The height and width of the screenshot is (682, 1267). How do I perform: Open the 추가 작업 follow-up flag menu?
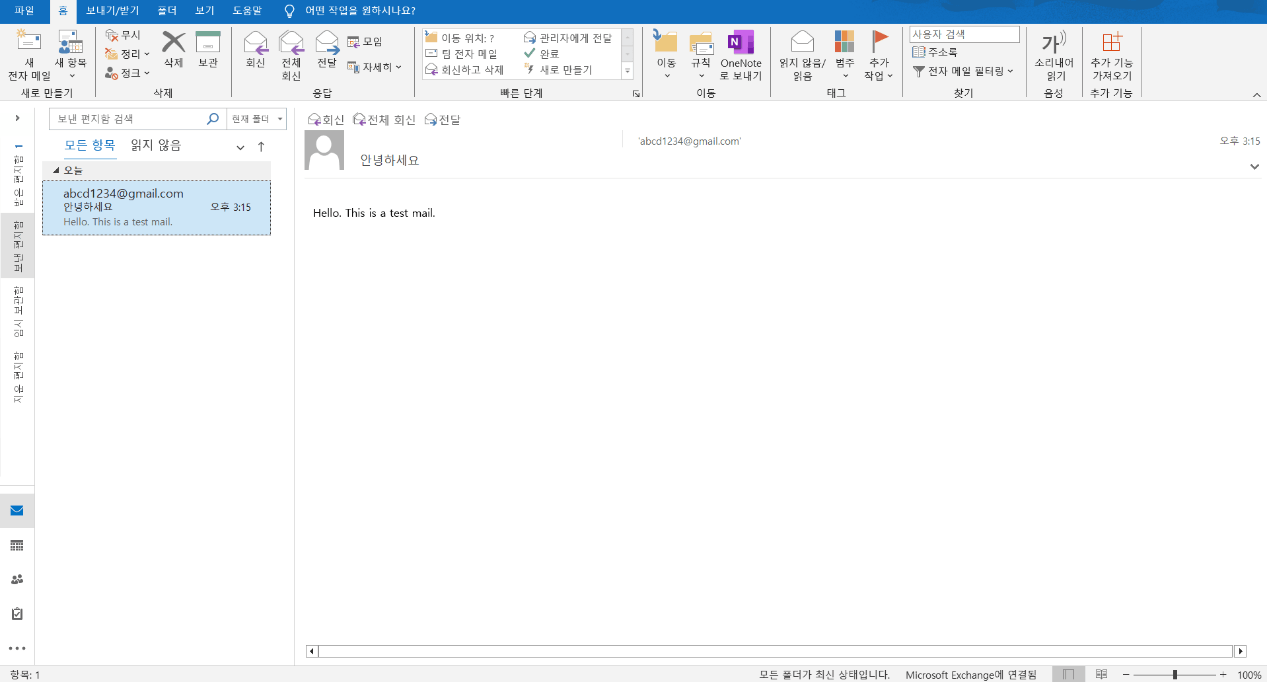(x=879, y=55)
